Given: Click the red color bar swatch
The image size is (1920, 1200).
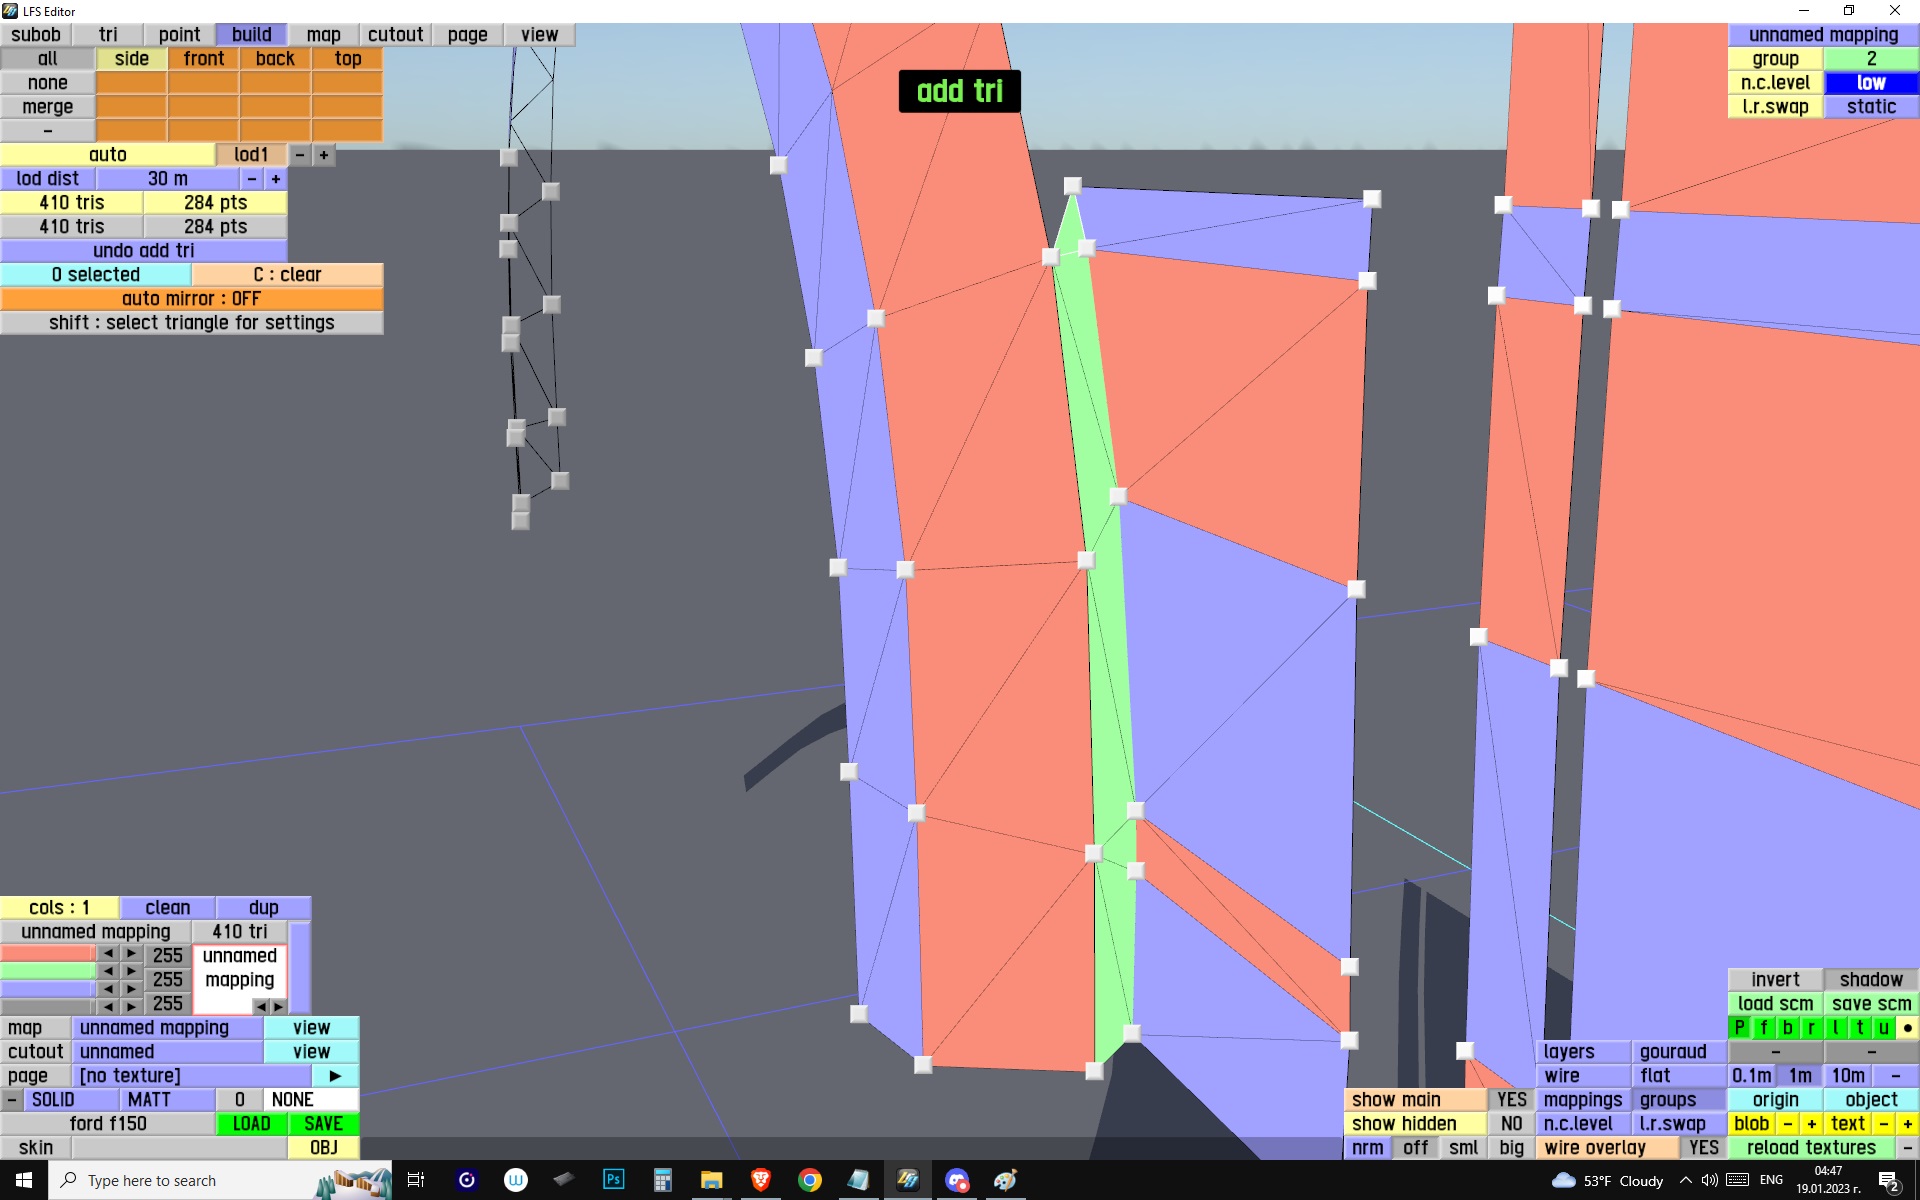Looking at the screenshot, I should pyautogui.click(x=47, y=954).
